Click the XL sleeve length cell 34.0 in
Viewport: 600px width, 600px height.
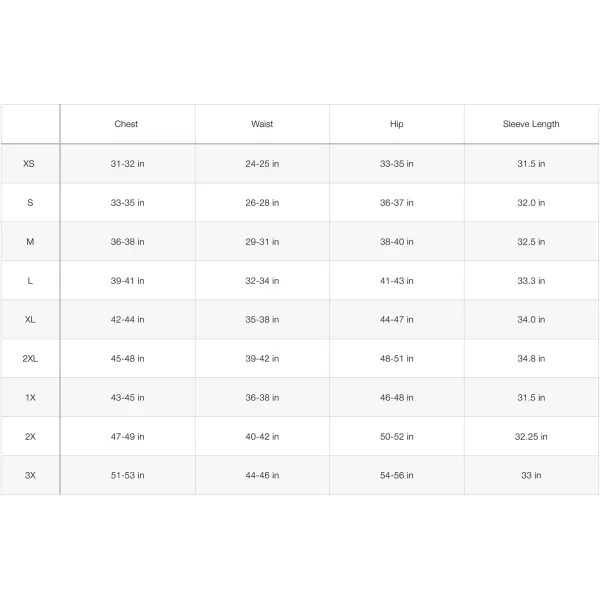click(x=531, y=319)
